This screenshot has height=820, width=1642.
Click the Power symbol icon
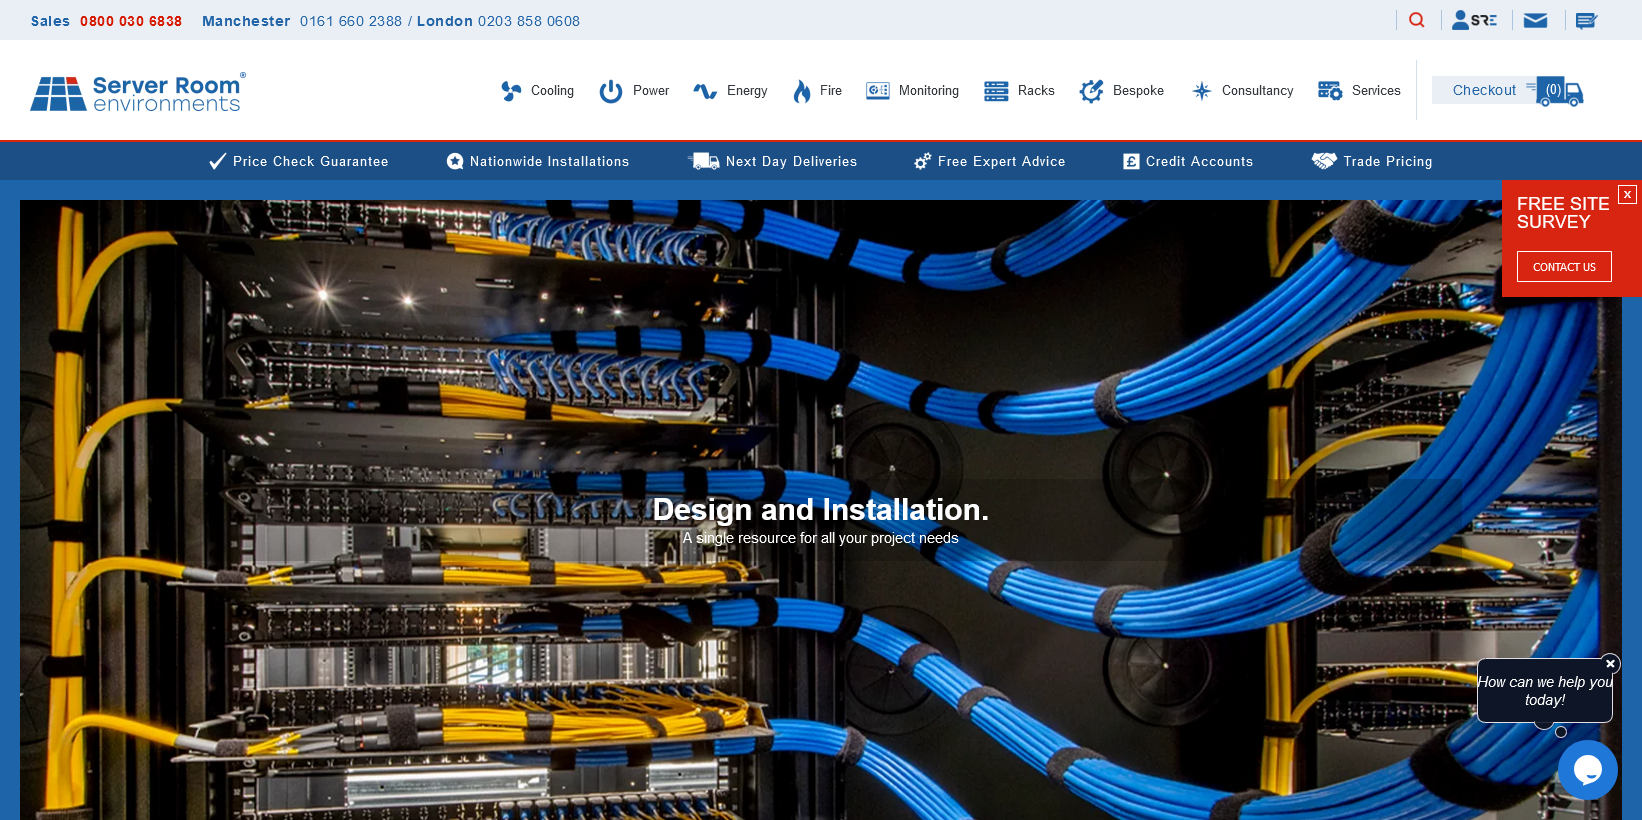pyautogui.click(x=610, y=91)
